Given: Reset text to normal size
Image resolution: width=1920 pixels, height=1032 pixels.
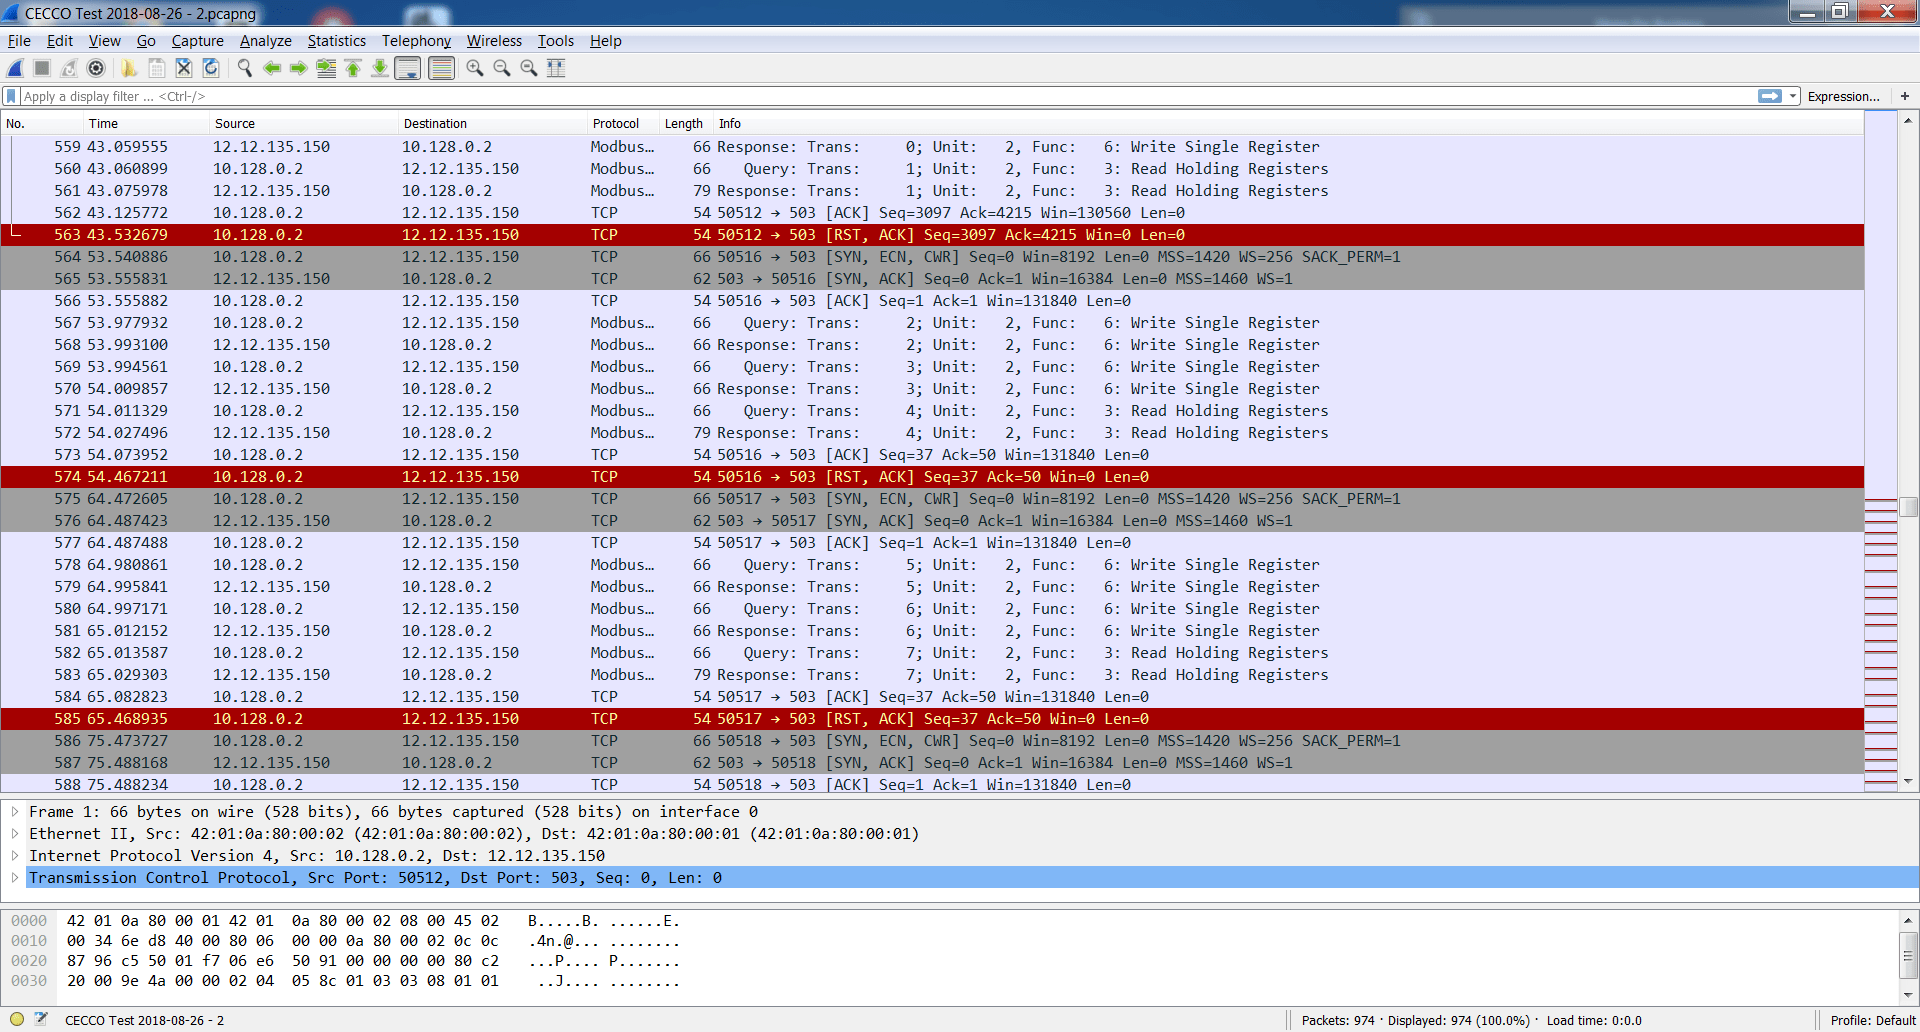Looking at the screenshot, I should tap(529, 68).
